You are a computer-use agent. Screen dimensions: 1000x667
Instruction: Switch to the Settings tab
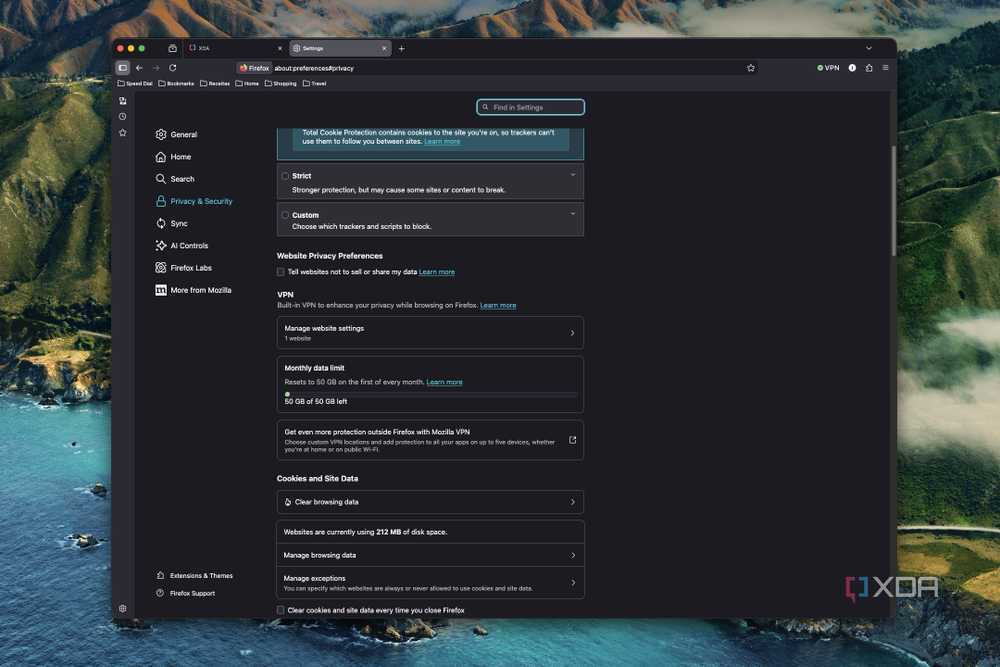coord(340,48)
